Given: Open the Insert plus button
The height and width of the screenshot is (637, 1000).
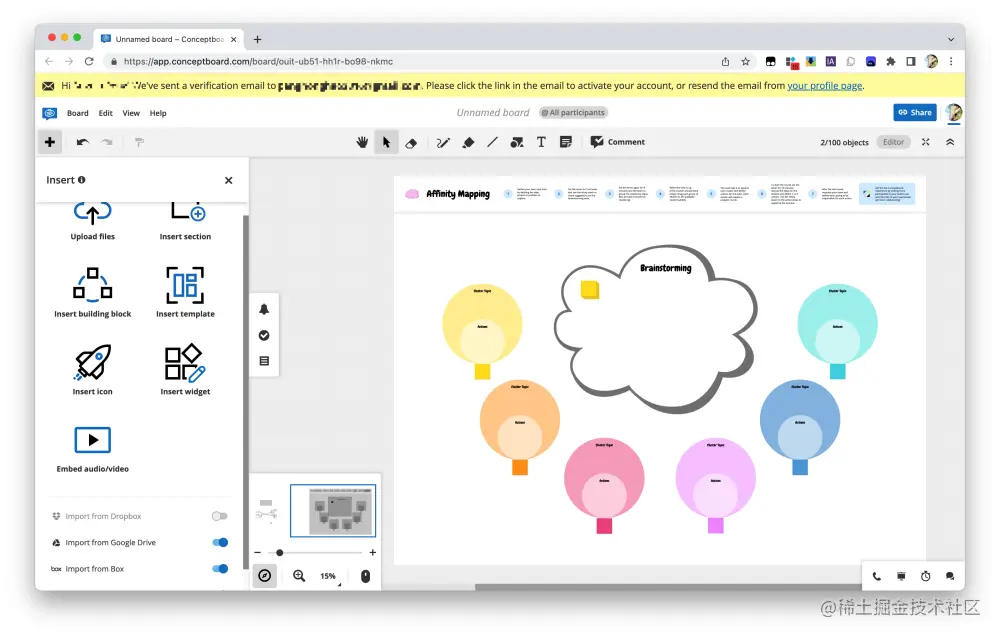Looking at the screenshot, I should tap(50, 142).
